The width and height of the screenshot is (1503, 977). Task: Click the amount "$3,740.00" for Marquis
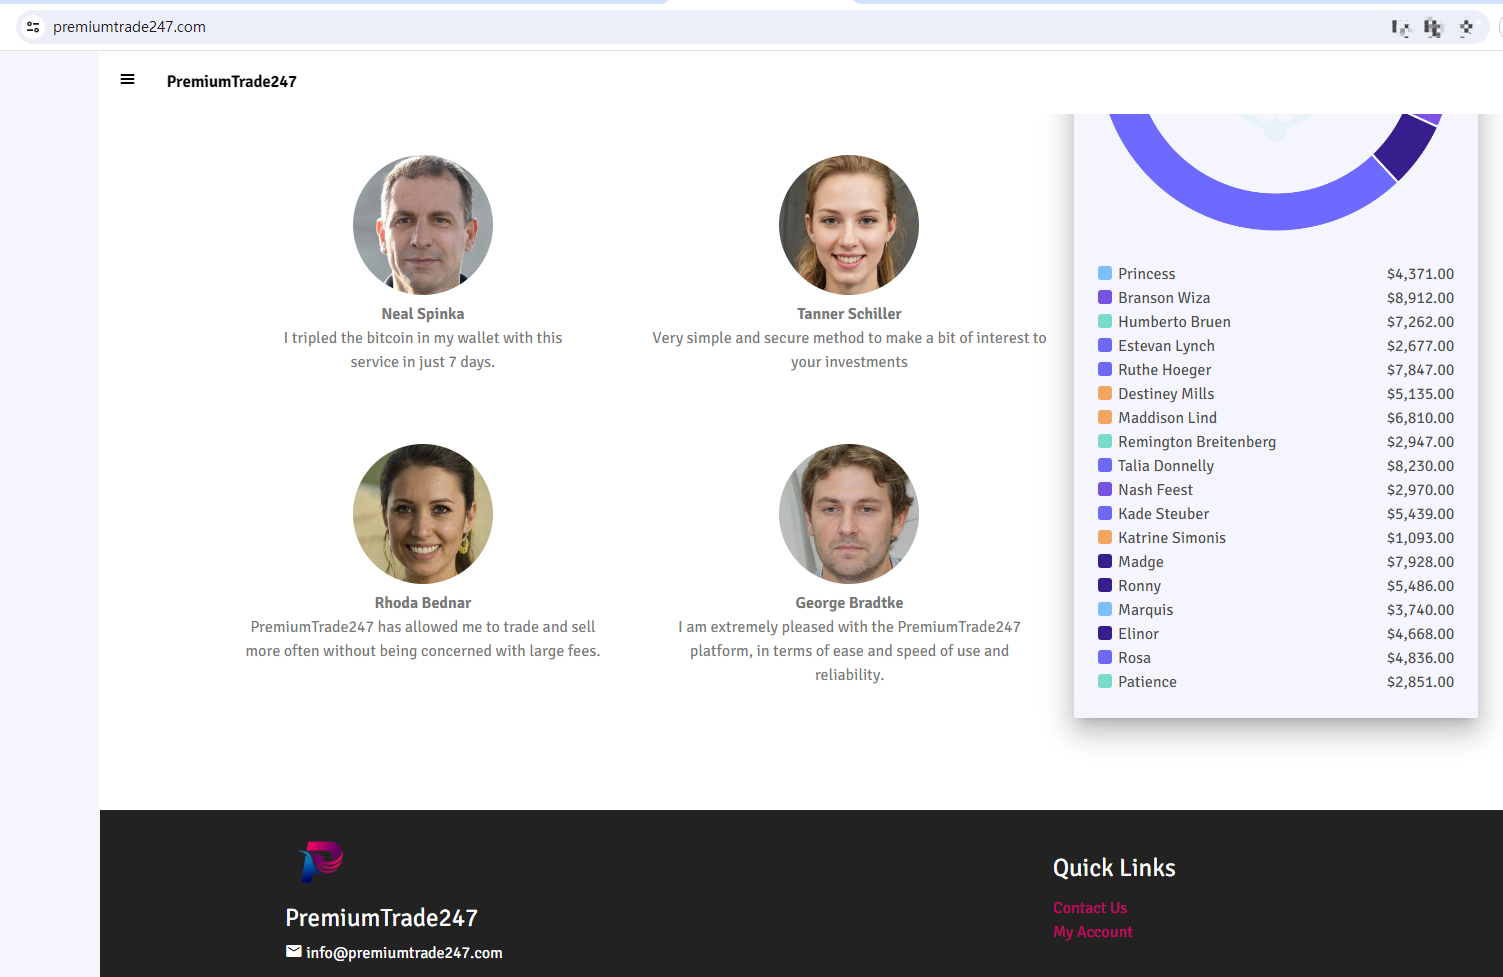[x=1420, y=610]
